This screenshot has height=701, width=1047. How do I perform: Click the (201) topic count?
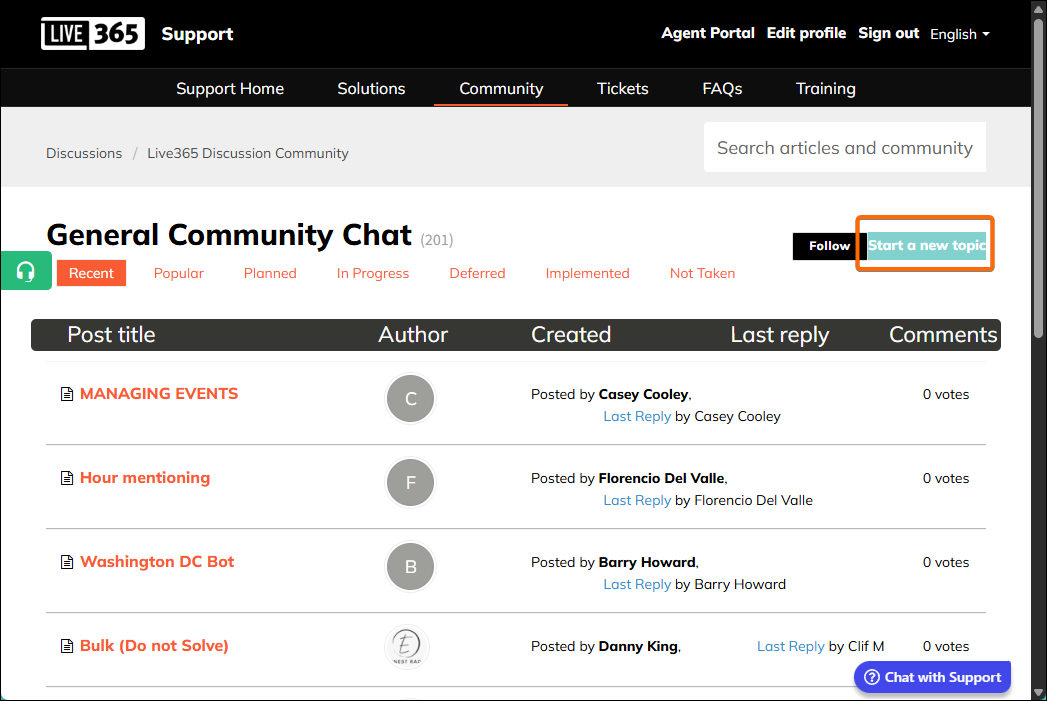coord(437,240)
